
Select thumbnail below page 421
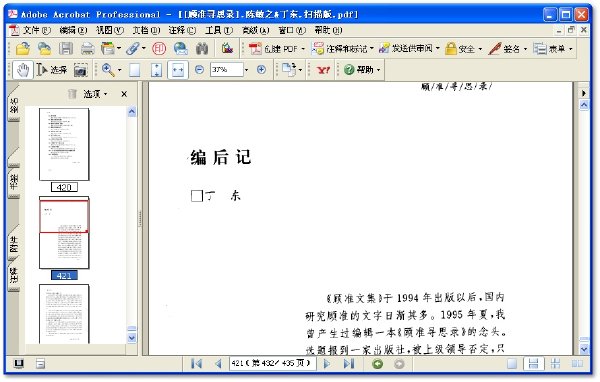coord(64,313)
